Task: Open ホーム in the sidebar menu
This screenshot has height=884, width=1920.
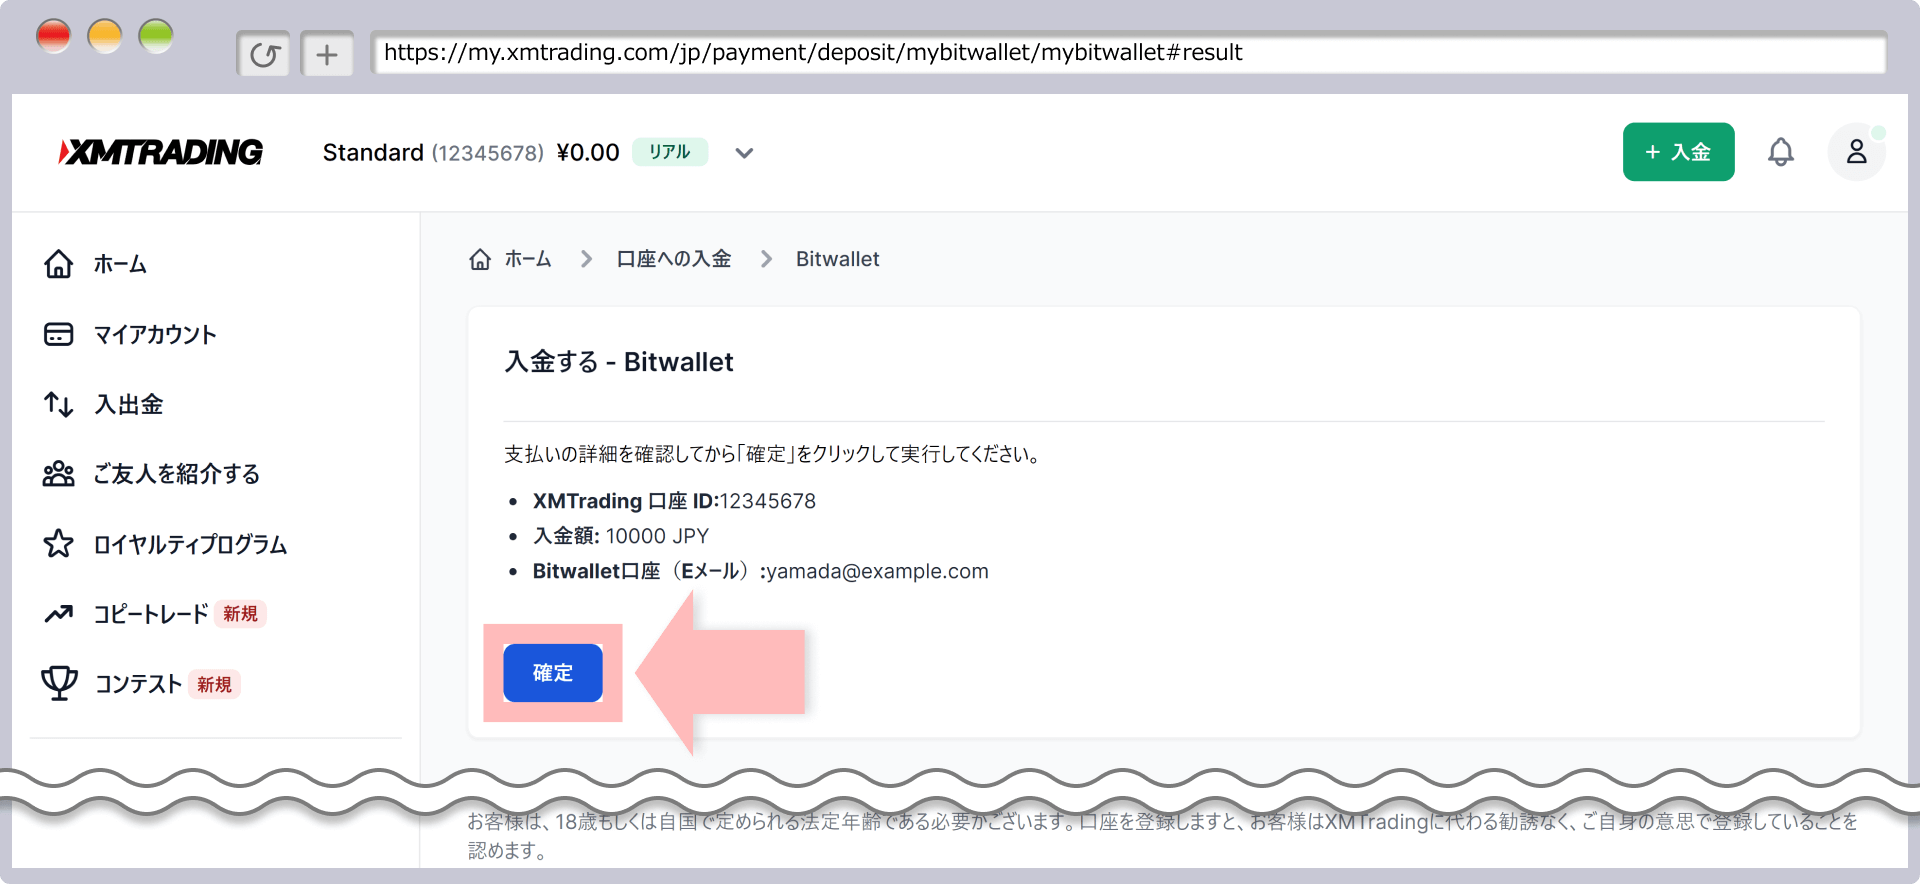Action: point(120,264)
